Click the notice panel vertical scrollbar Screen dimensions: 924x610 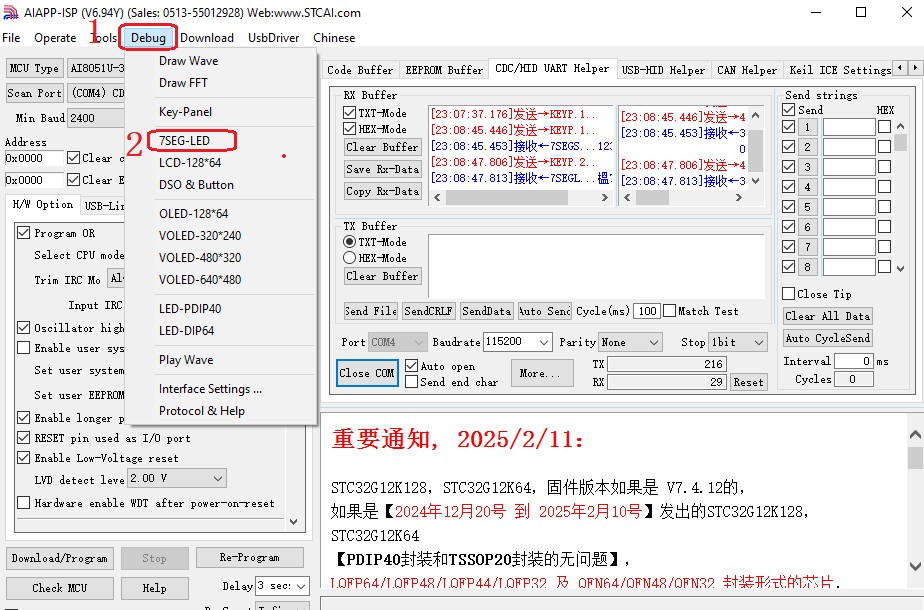tap(915, 500)
